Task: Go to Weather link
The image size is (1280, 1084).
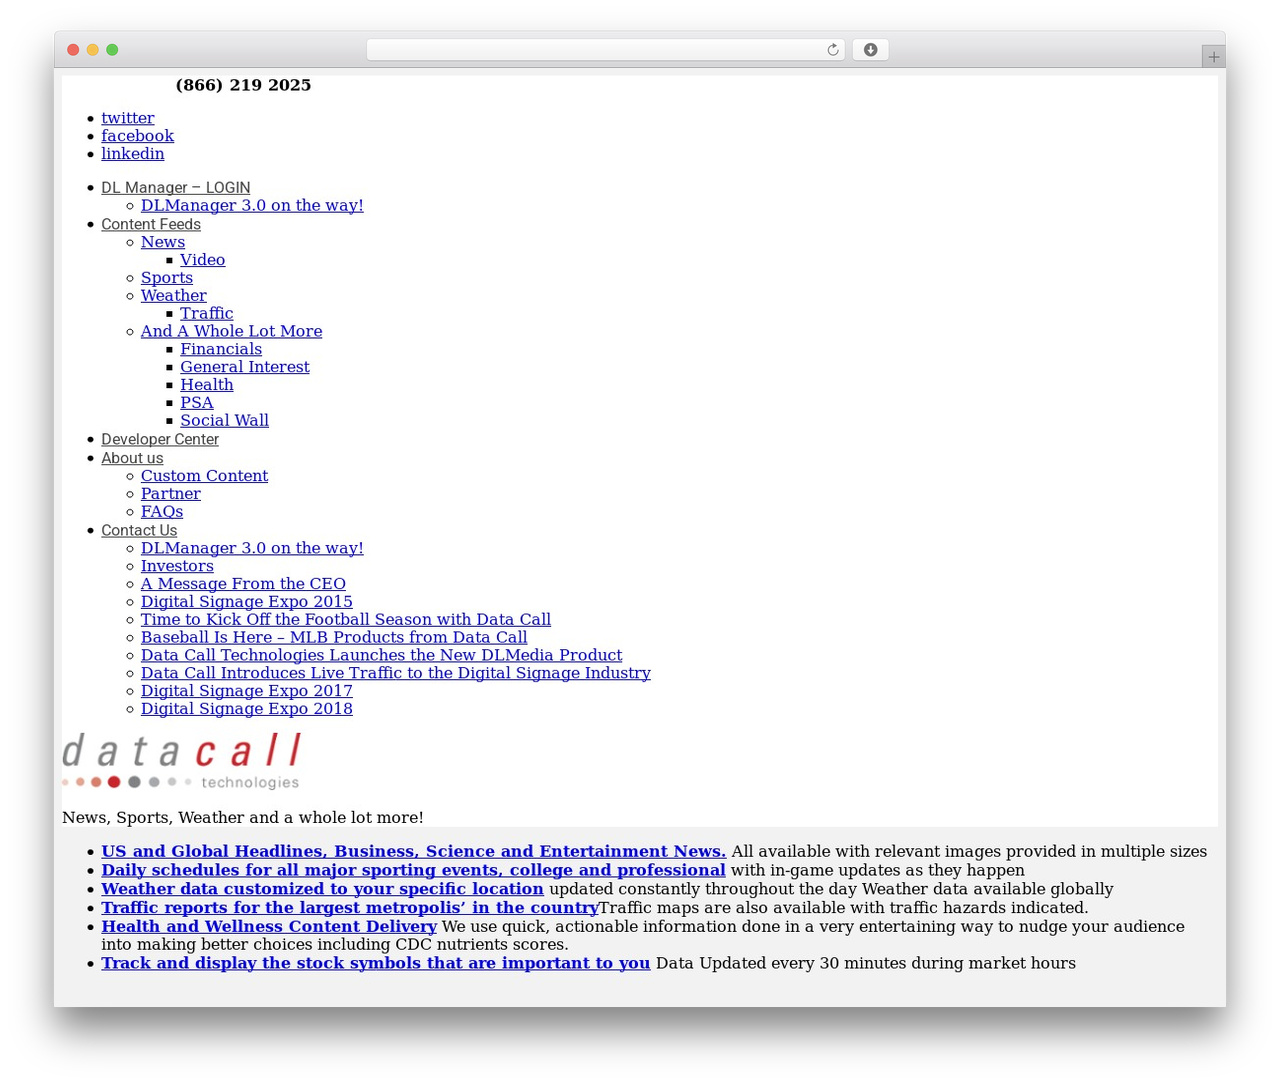Action: pos(174,297)
